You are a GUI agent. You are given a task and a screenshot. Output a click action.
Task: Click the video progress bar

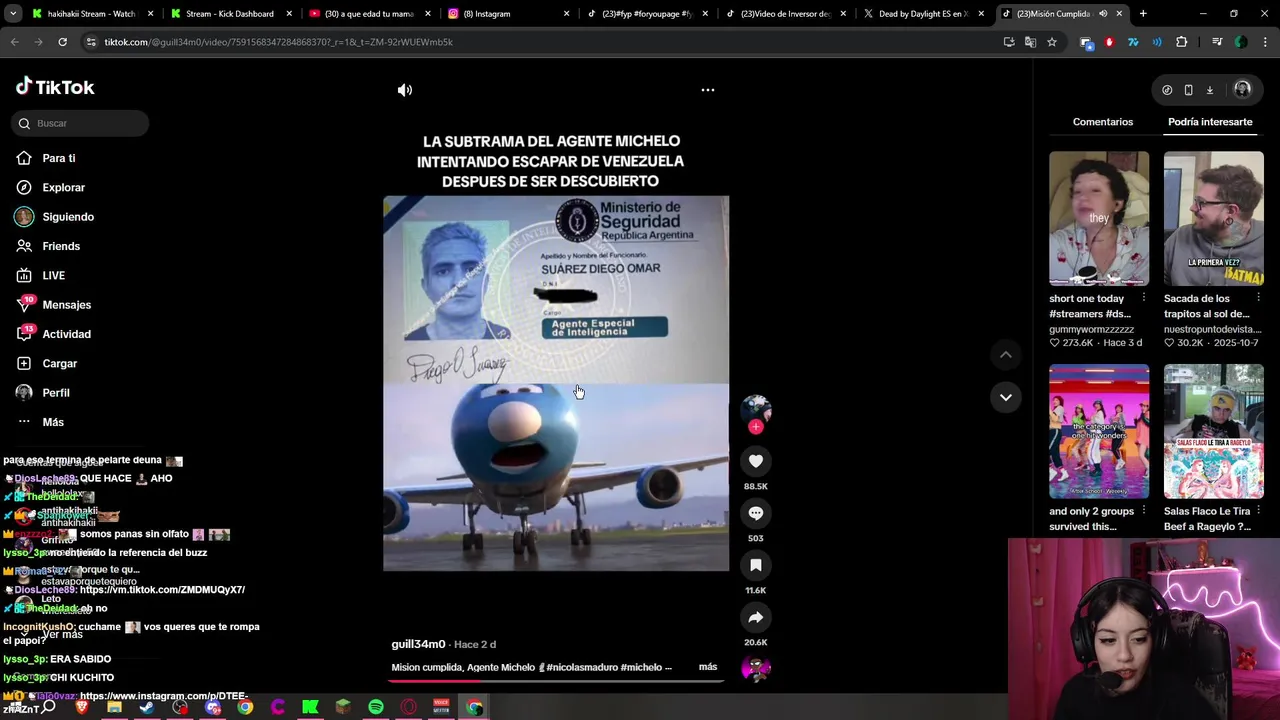point(555,680)
